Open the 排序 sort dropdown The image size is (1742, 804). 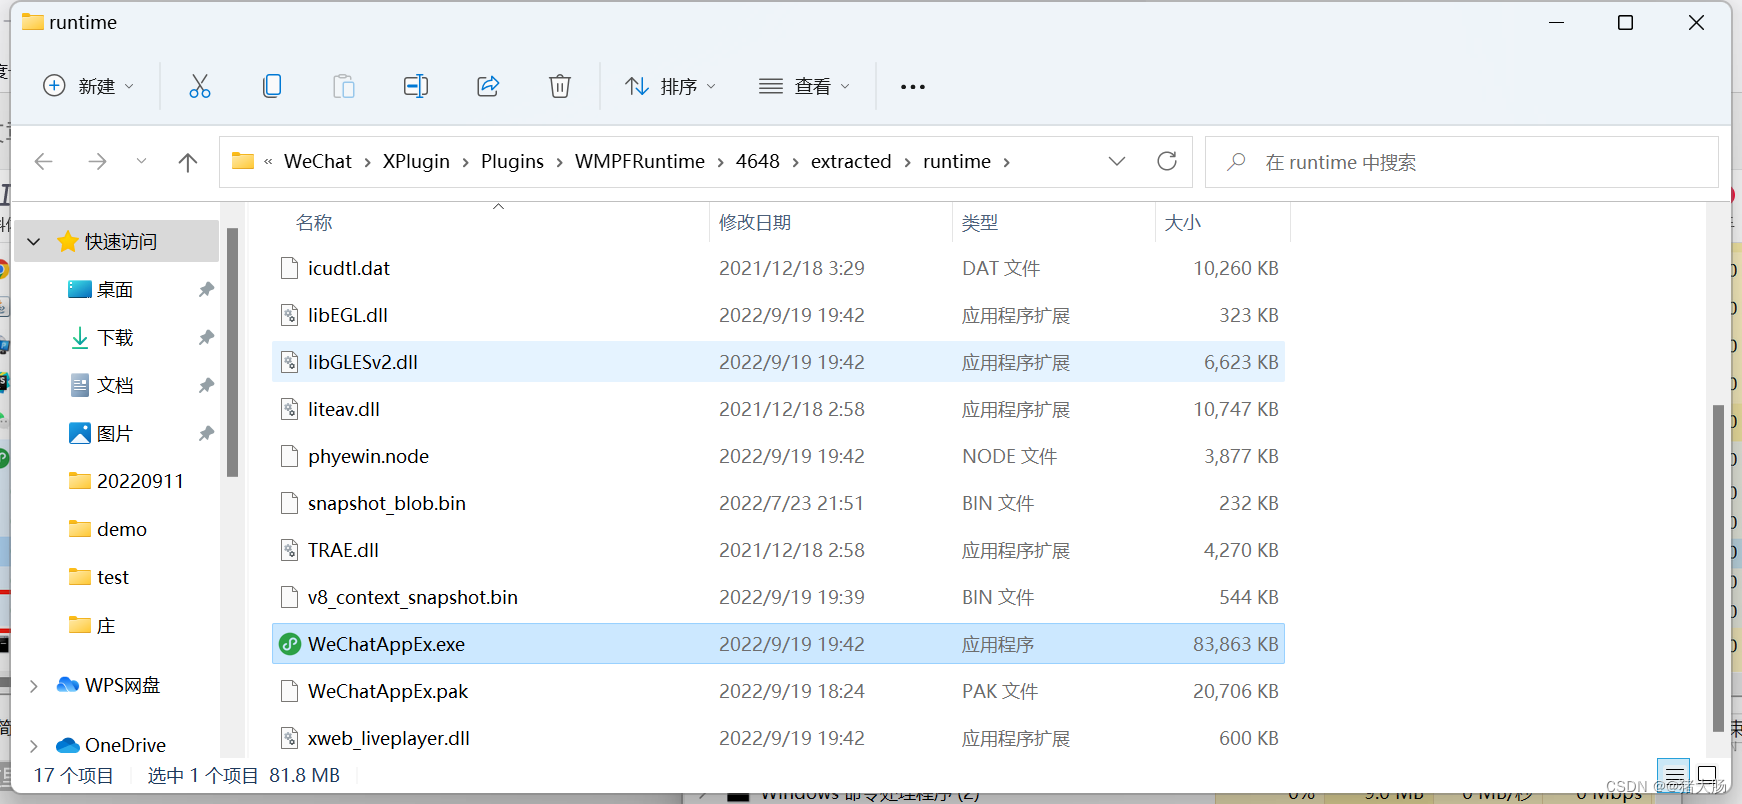[x=670, y=86]
